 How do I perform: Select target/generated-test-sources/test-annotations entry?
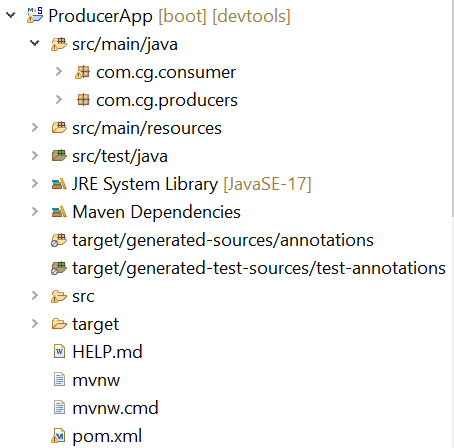point(259,268)
